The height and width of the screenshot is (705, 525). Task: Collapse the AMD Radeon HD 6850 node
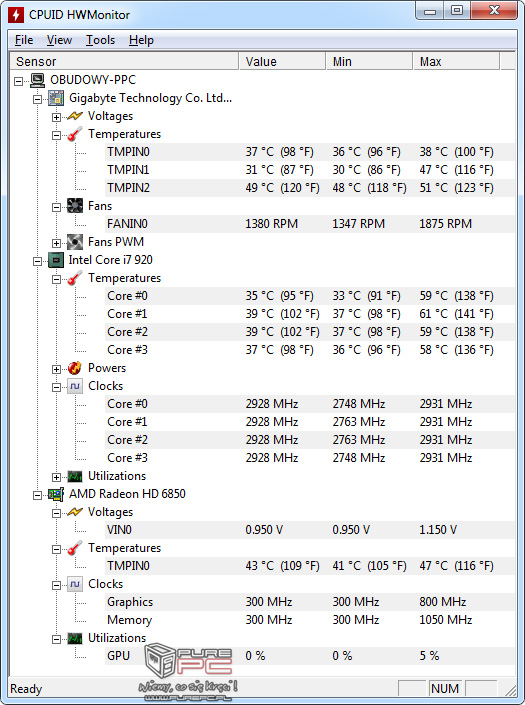point(38,495)
